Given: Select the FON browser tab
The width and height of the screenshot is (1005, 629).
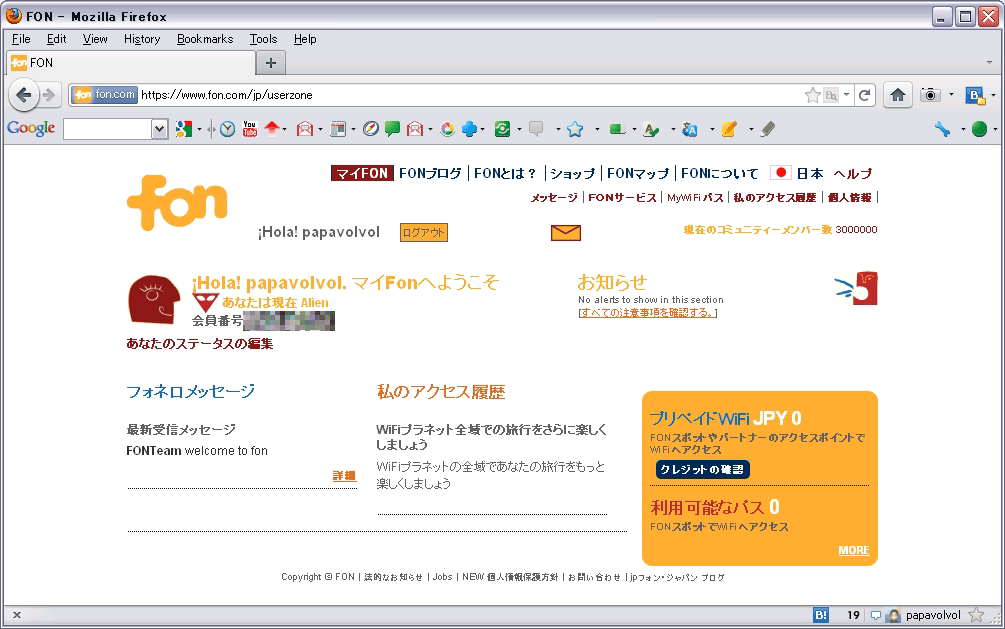Looking at the screenshot, I should click(131, 63).
